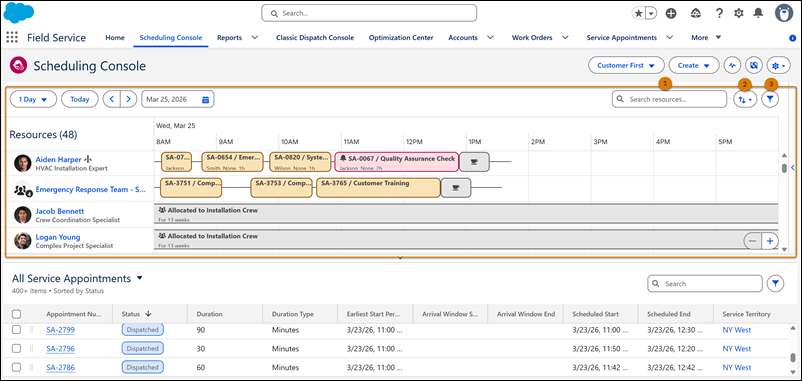Go to the Home tab
Image resolution: width=802 pixels, height=381 pixels.
point(115,37)
